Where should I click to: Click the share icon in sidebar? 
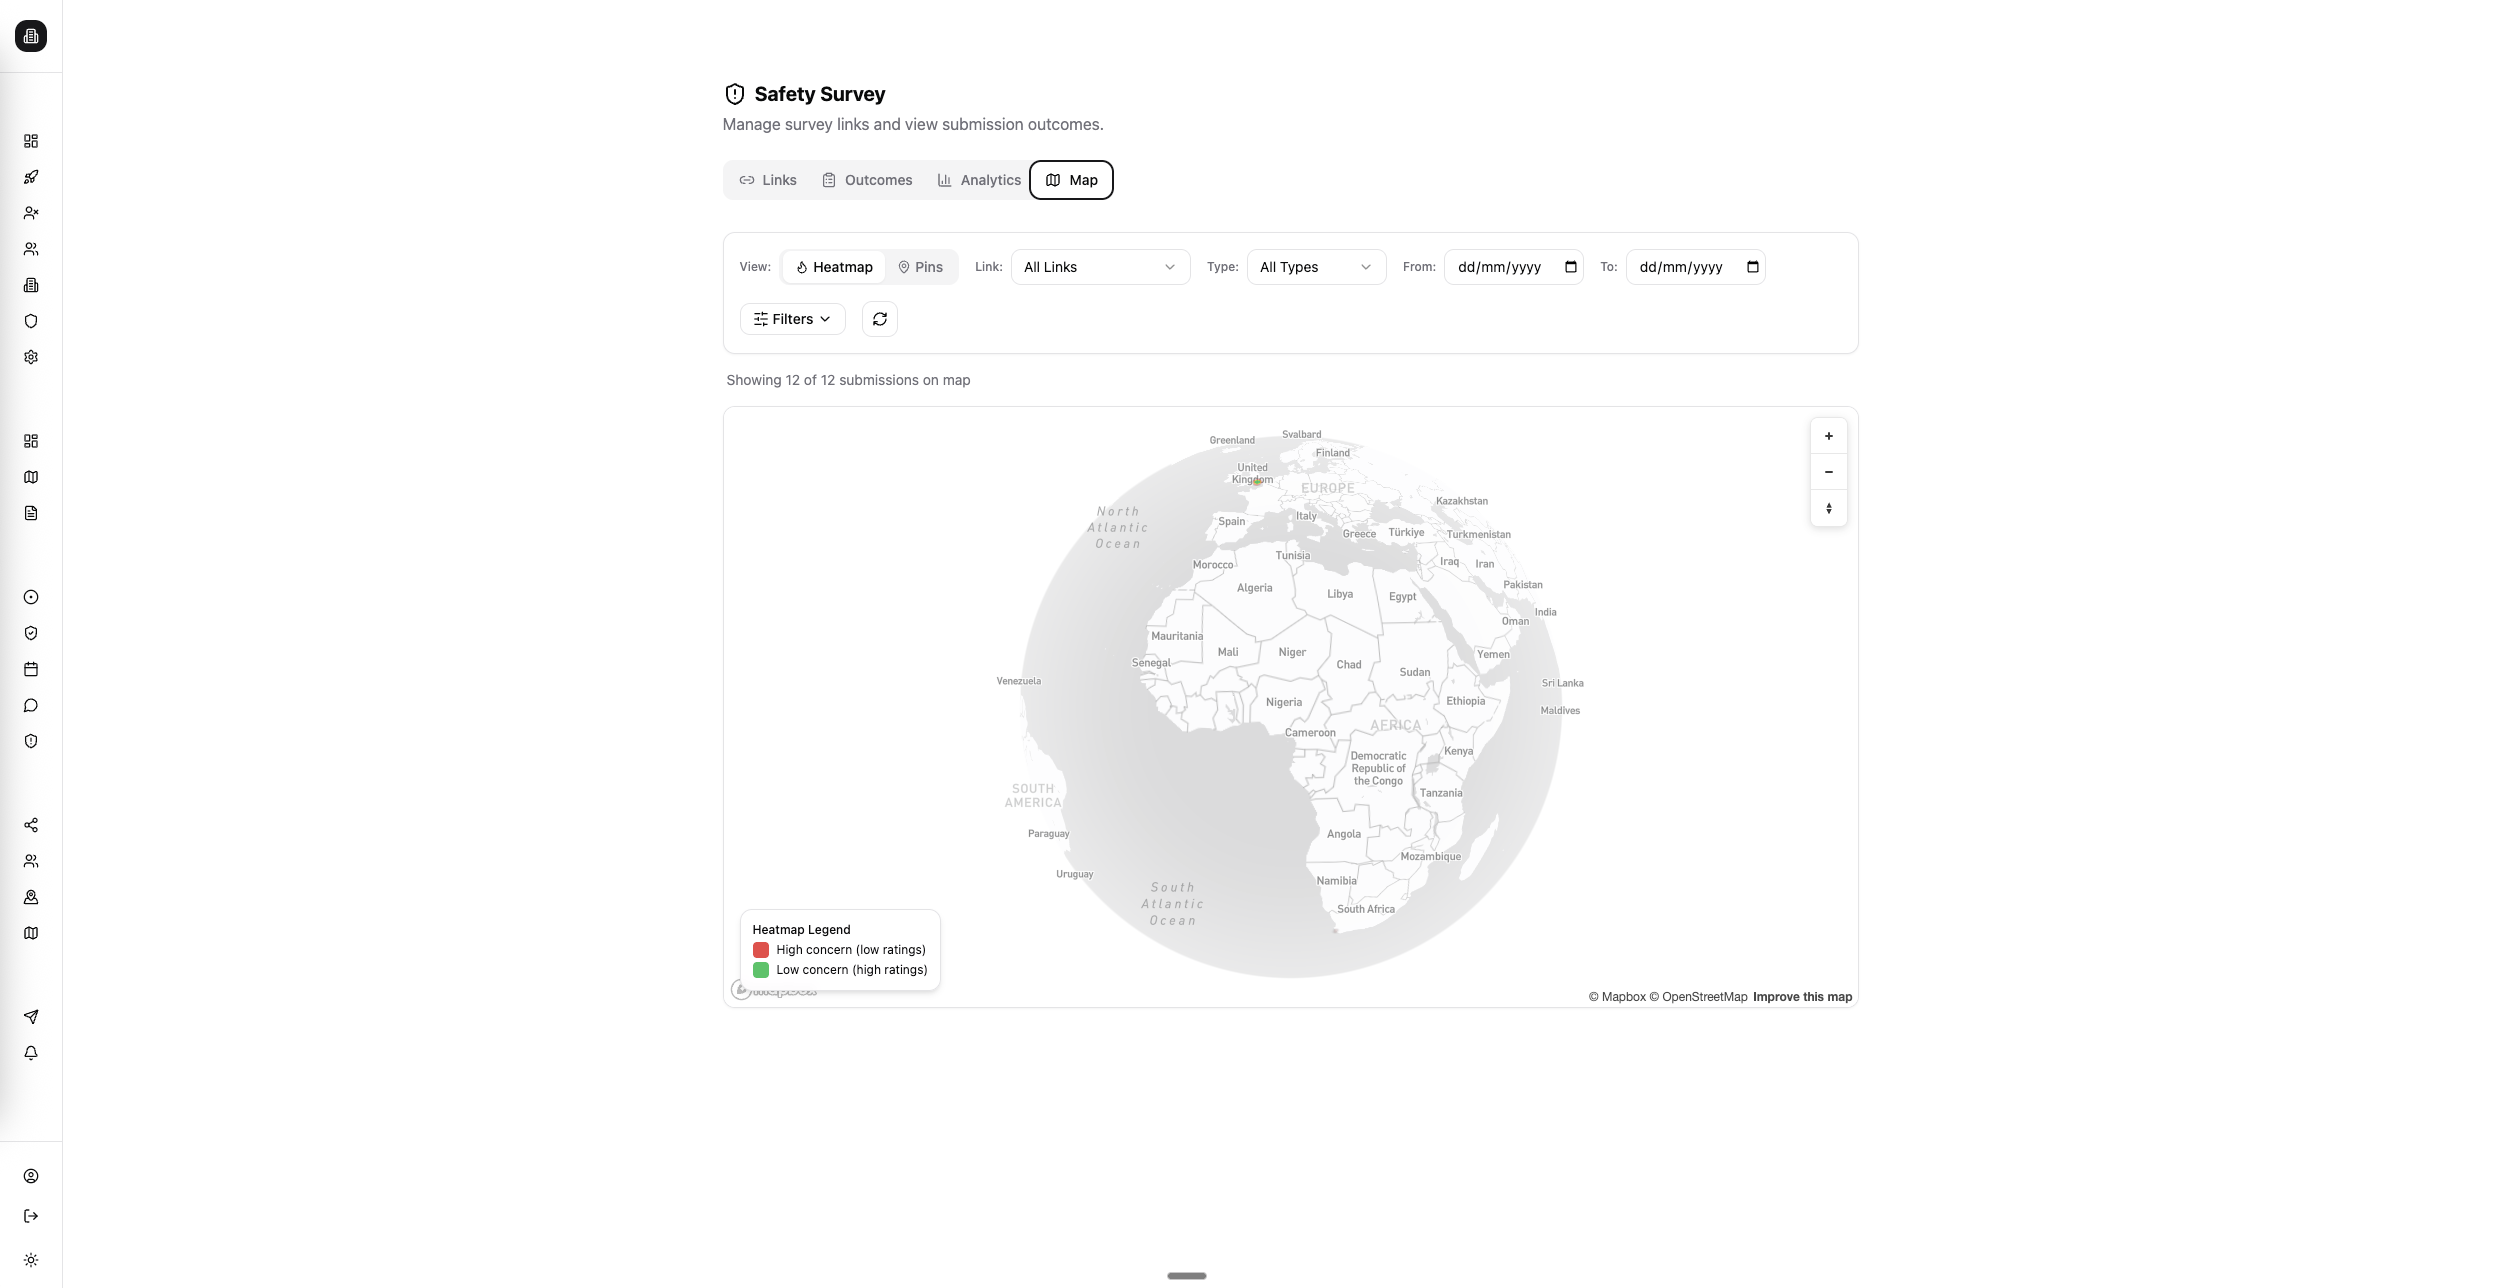pos(31,824)
